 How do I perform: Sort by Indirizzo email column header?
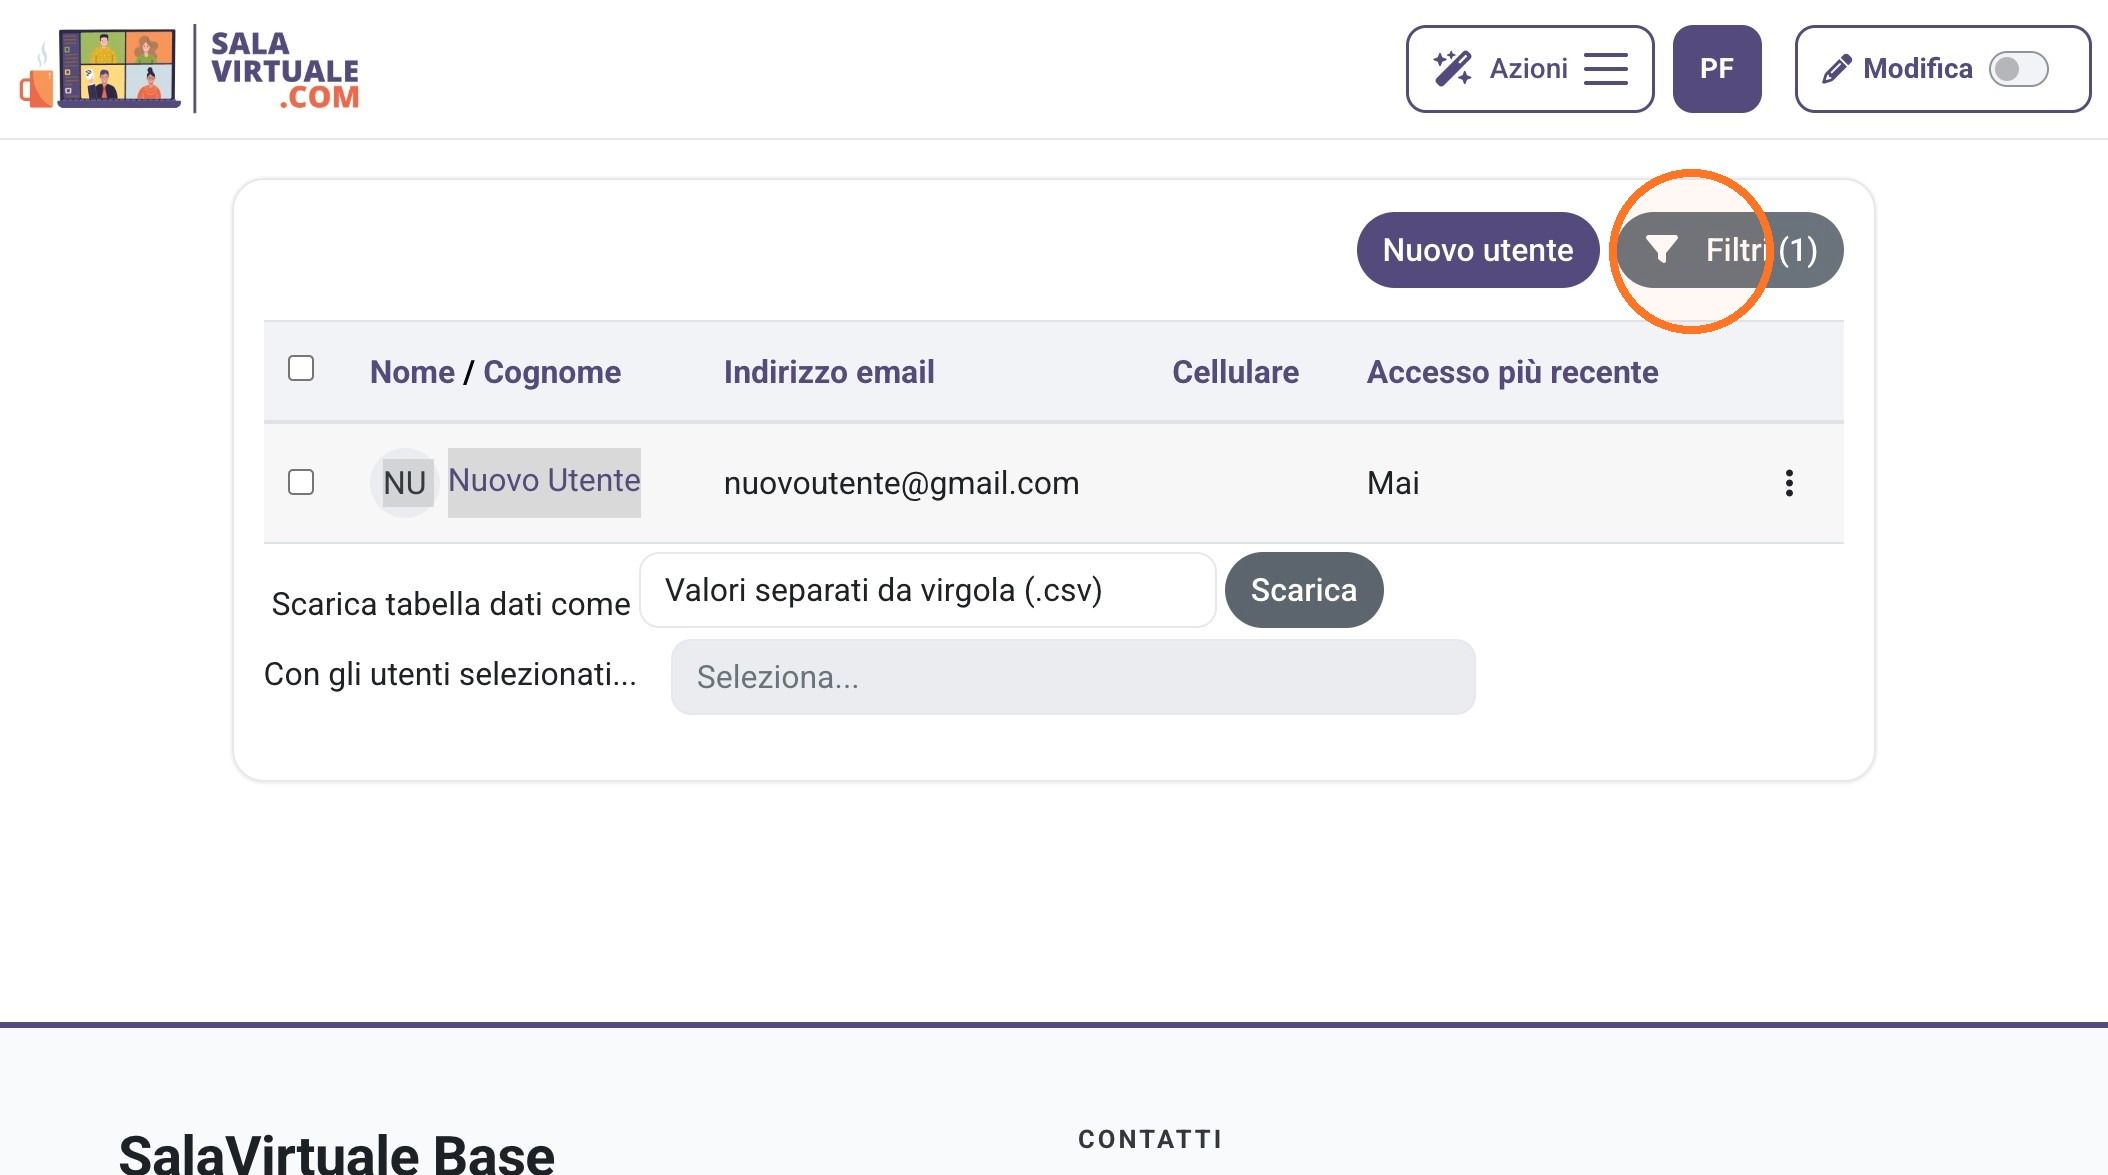pos(829,372)
